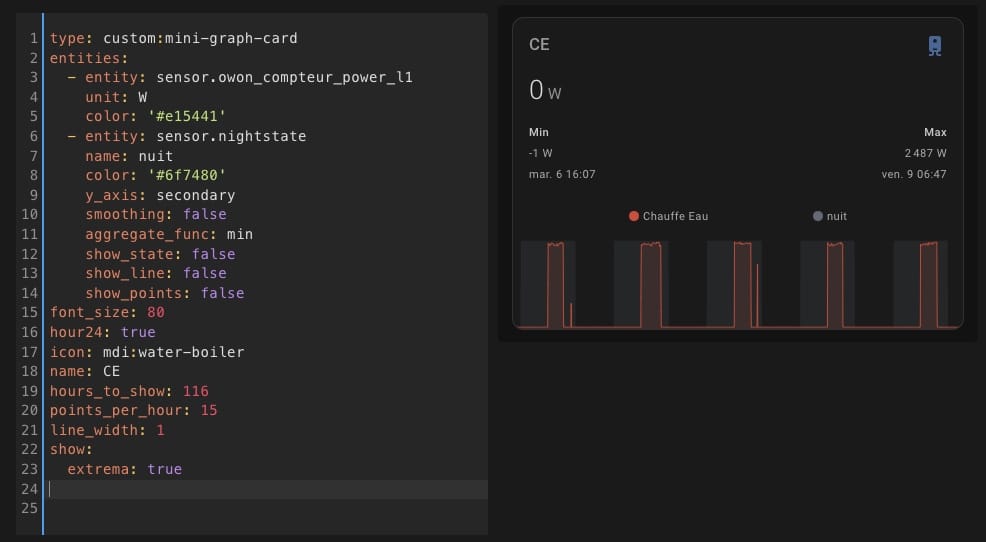Click the hours_to_show: 116 line
Screen dimensions: 986x542
point(129,391)
